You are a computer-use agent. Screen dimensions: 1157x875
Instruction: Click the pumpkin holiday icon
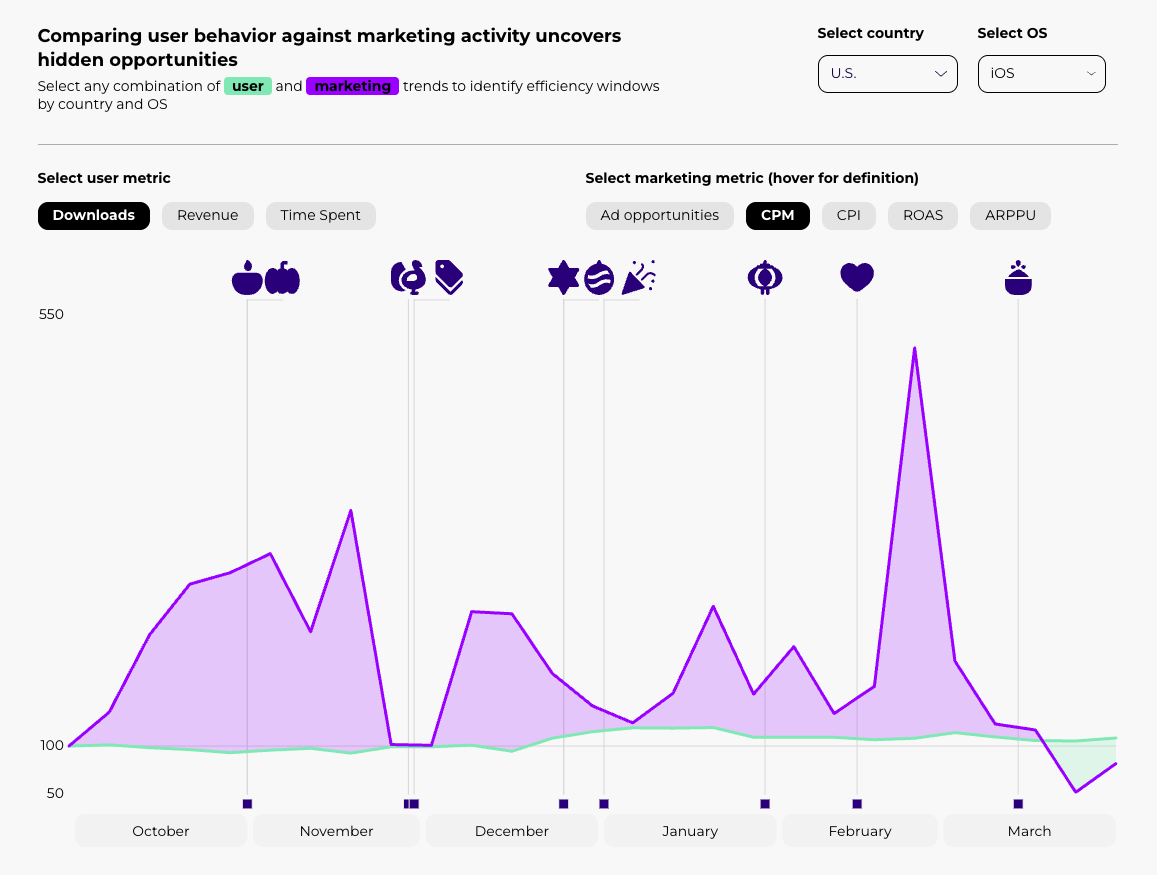(283, 277)
